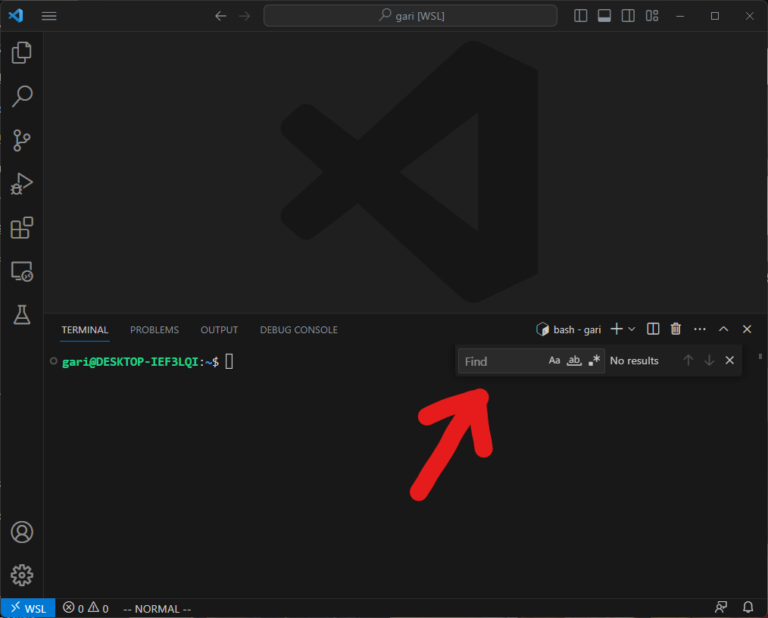This screenshot has width=768, height=618.
Task: Toggle Match Case in terminal find
Action: (x=554, y=361)
